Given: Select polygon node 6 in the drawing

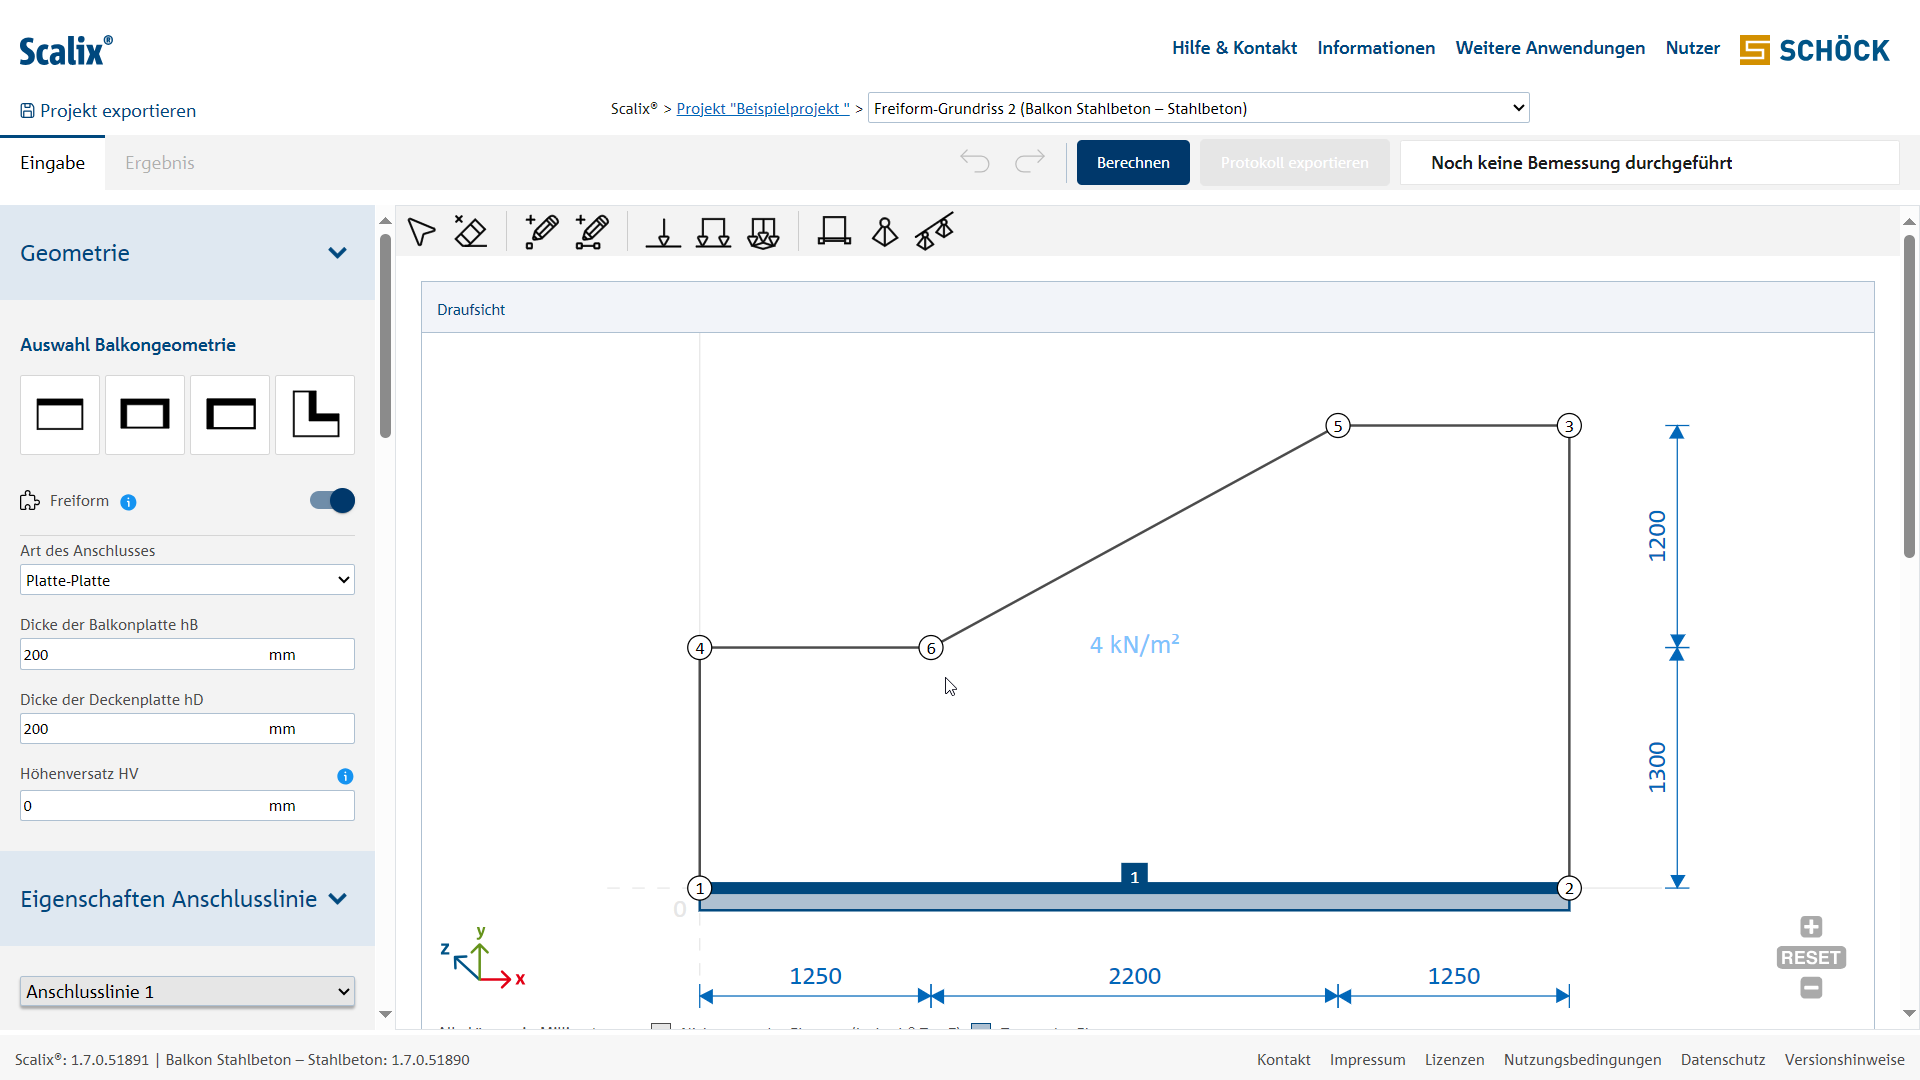Looking at the screenshot, I should [931, 648].
